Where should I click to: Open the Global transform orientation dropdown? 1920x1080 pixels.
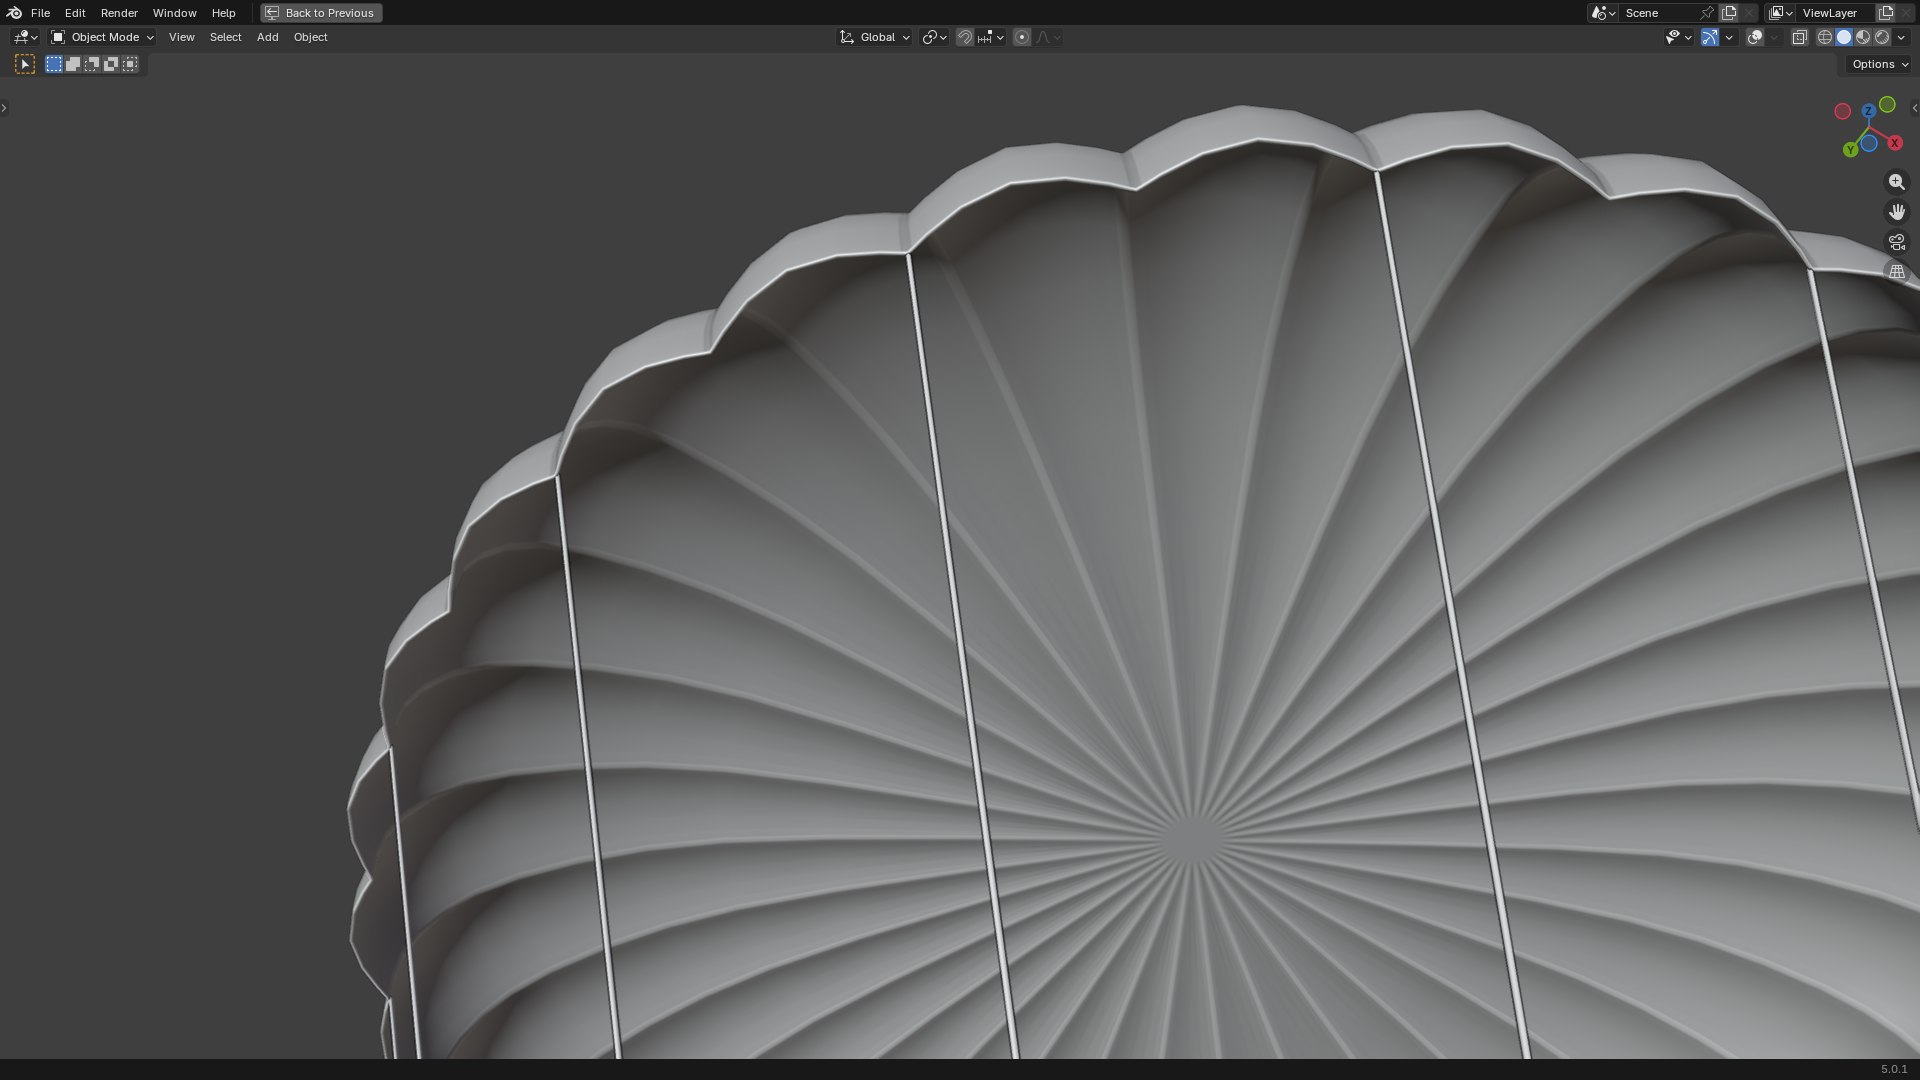click(874, 37)
